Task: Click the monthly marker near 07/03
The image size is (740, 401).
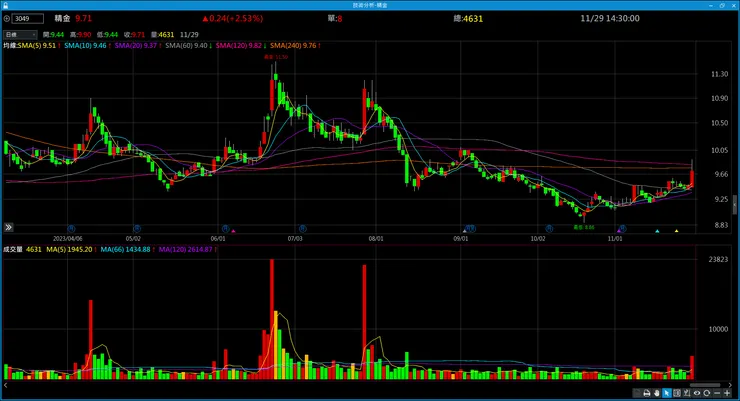Action: tap(303, 229)
